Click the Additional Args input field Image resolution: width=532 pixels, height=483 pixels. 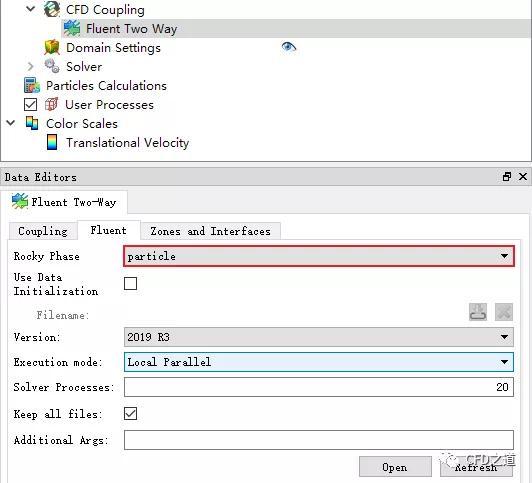coord(319,440)
